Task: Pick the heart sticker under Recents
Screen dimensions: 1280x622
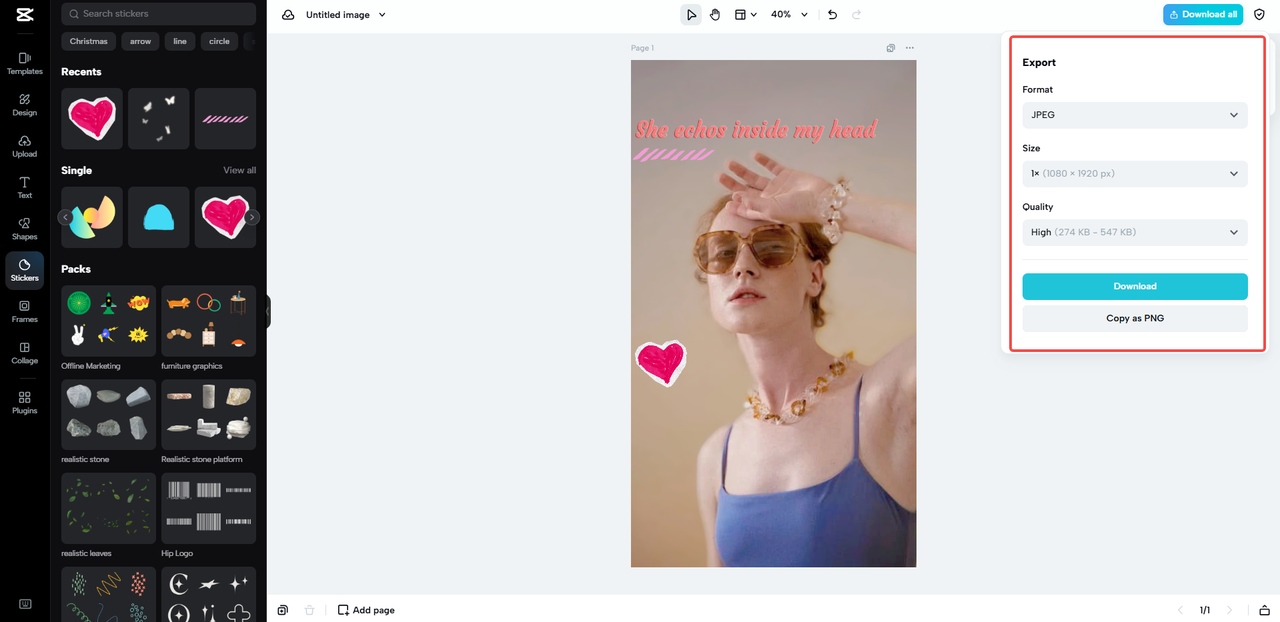Action: 92,119
